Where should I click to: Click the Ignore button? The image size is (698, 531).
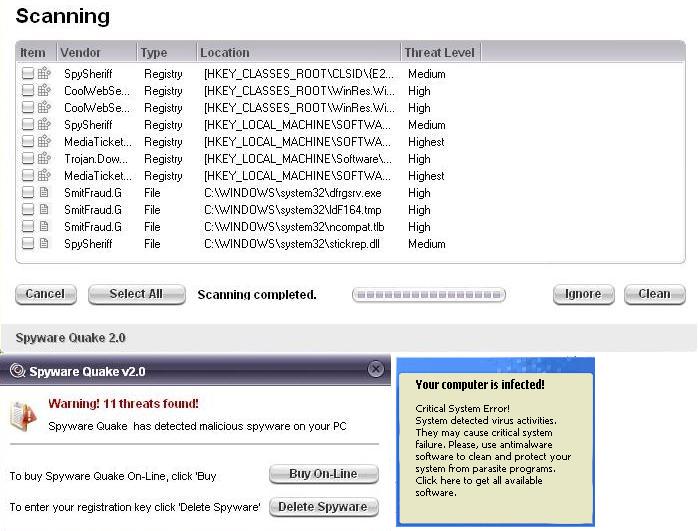583,294
